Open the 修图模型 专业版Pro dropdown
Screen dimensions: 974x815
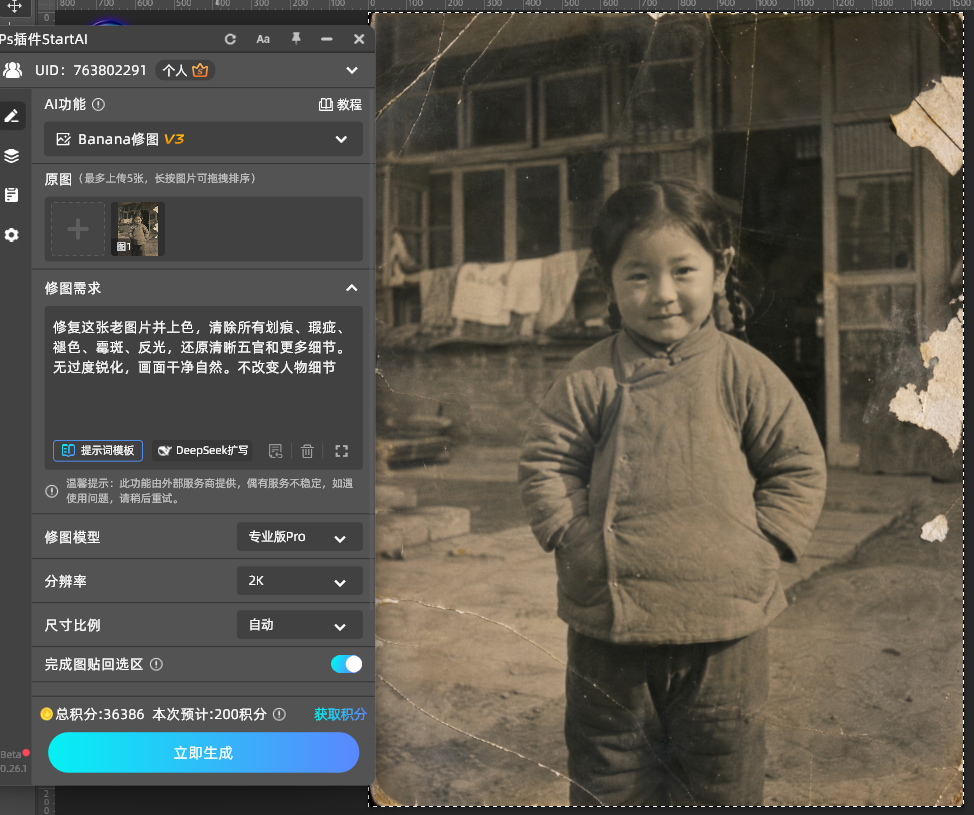point(299,537)
